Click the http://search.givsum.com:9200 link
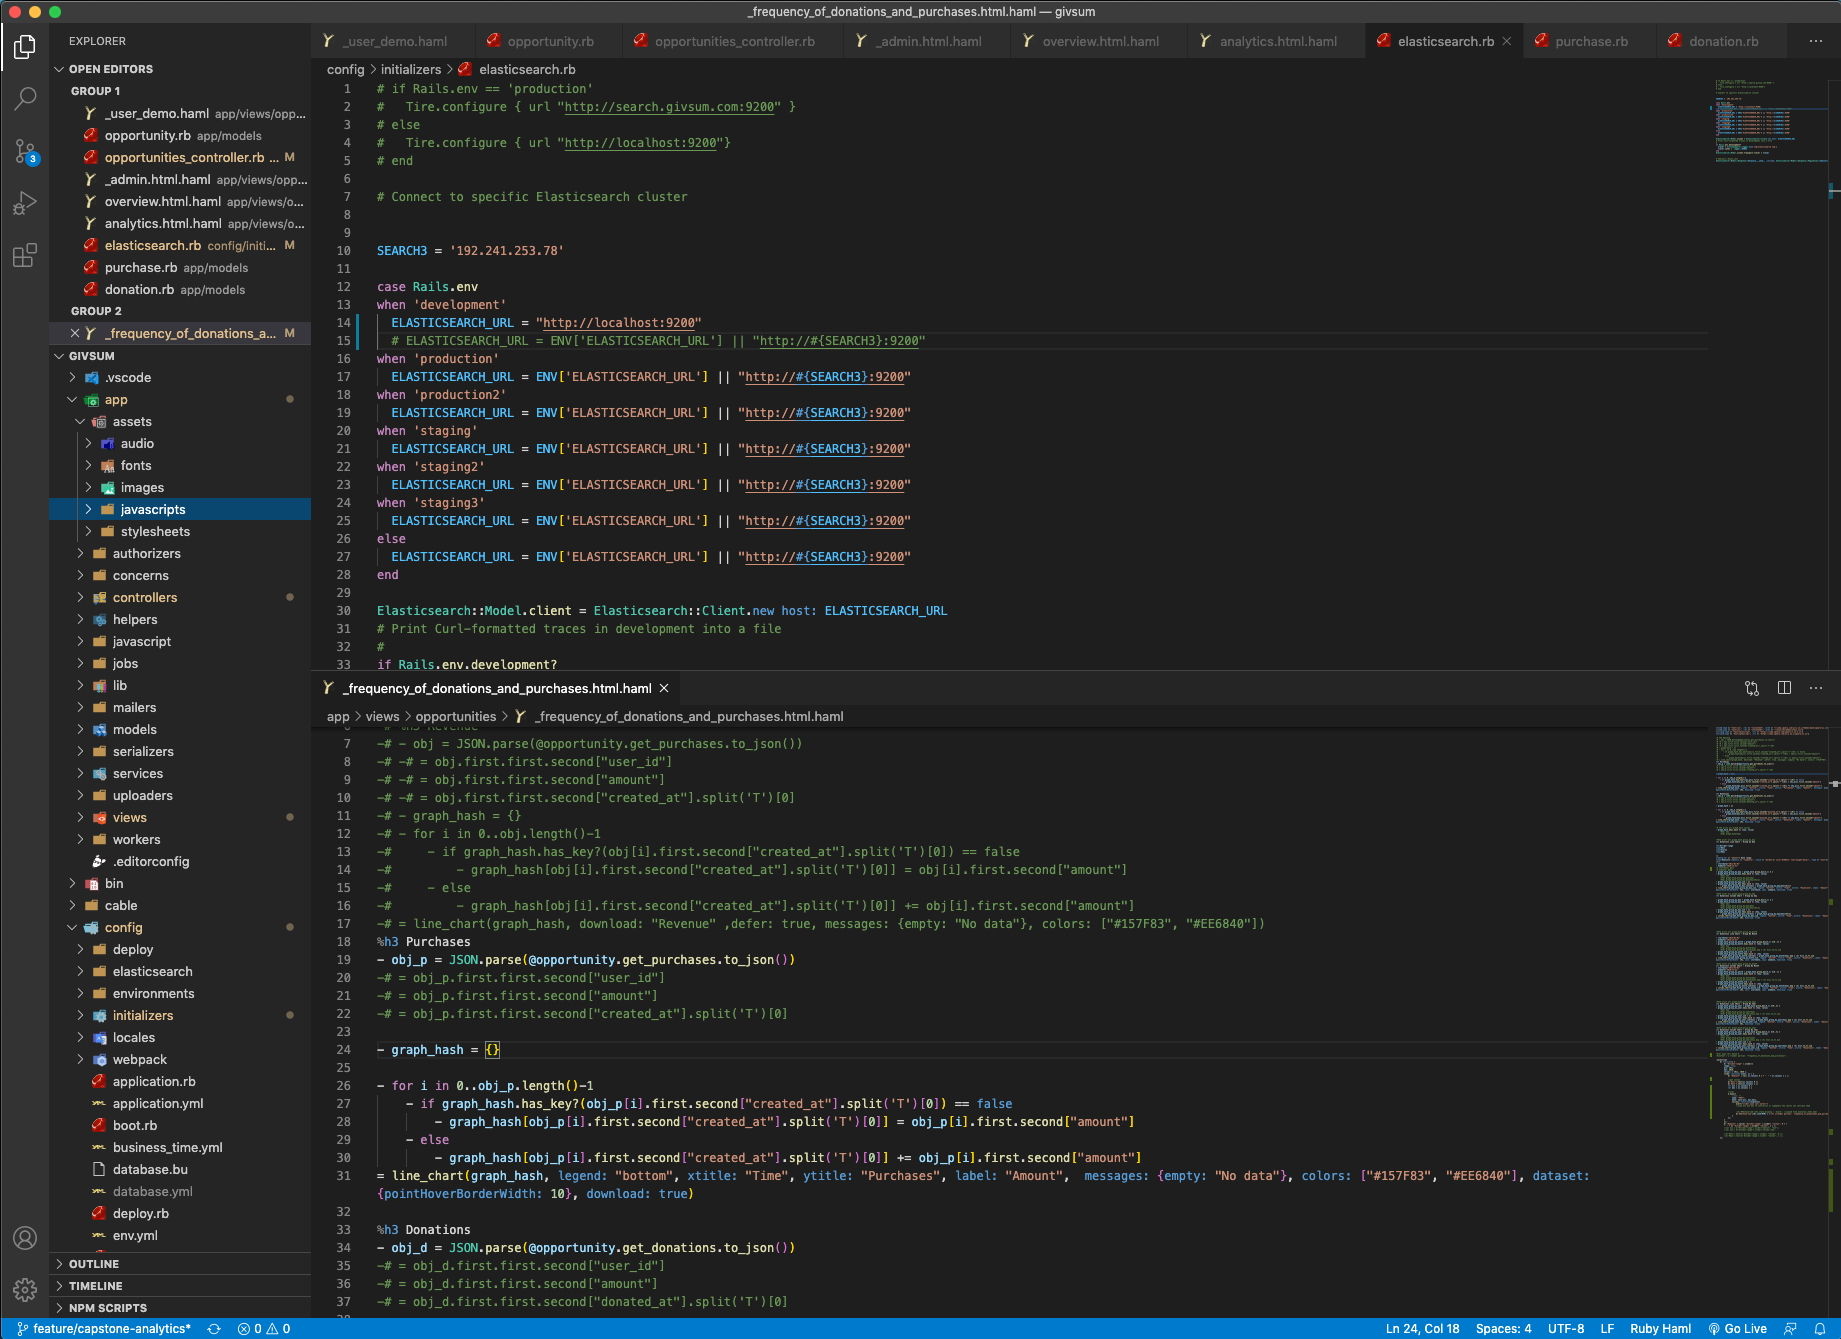Screen dimensions: 1841x1339 670,107
